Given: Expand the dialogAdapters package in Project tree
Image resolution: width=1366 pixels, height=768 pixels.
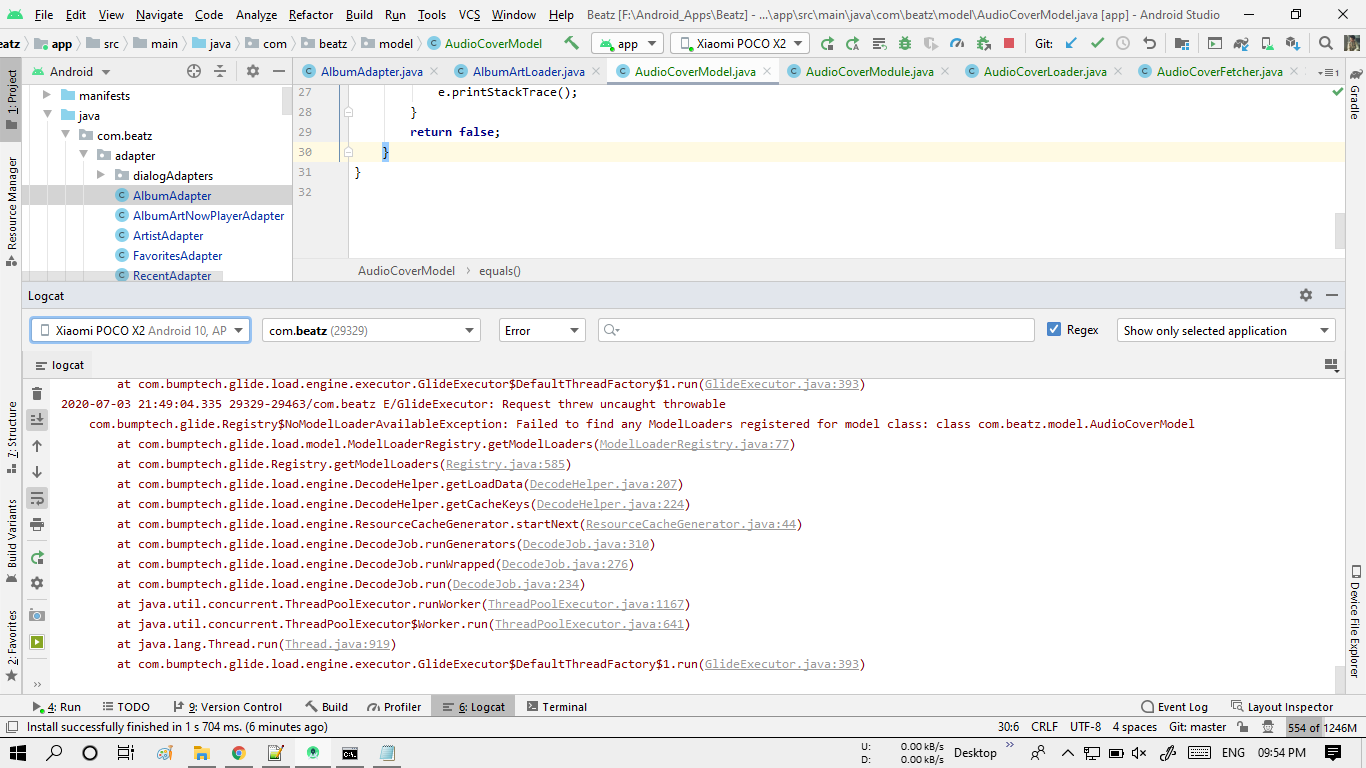Looking at the screenshot, I should [x=100, y=175].
